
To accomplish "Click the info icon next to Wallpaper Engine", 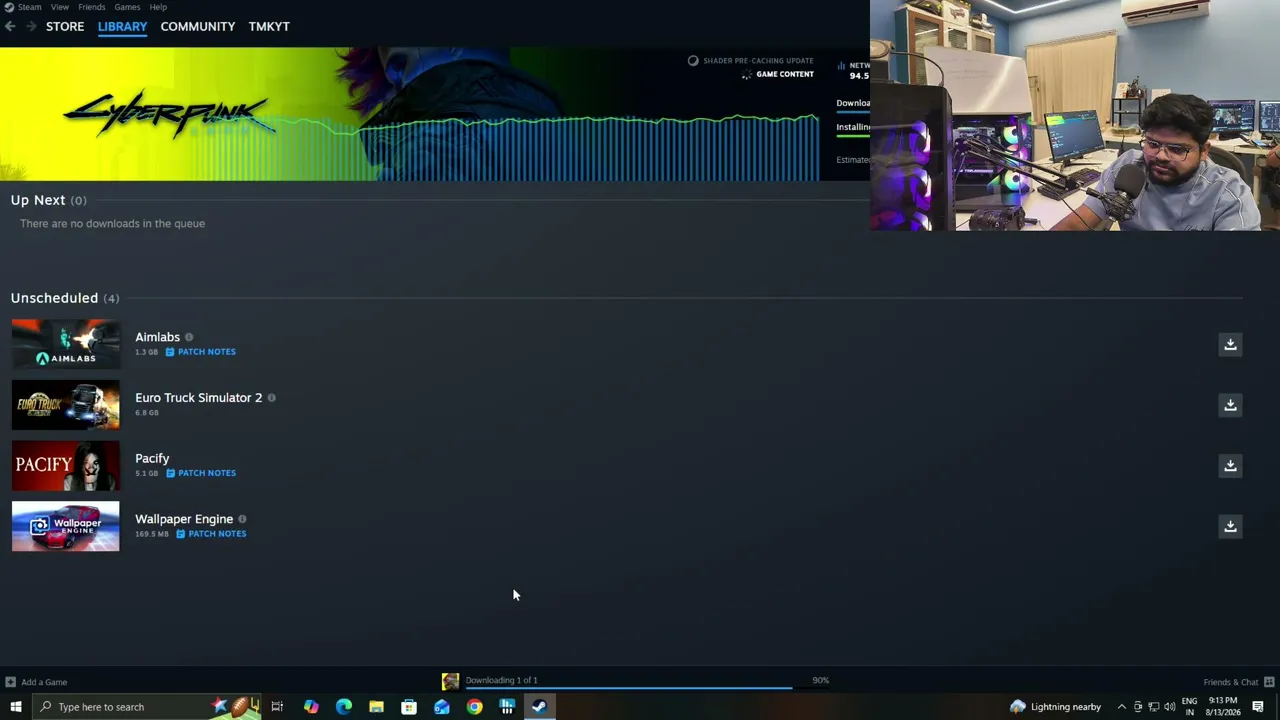I will point(242,519).
